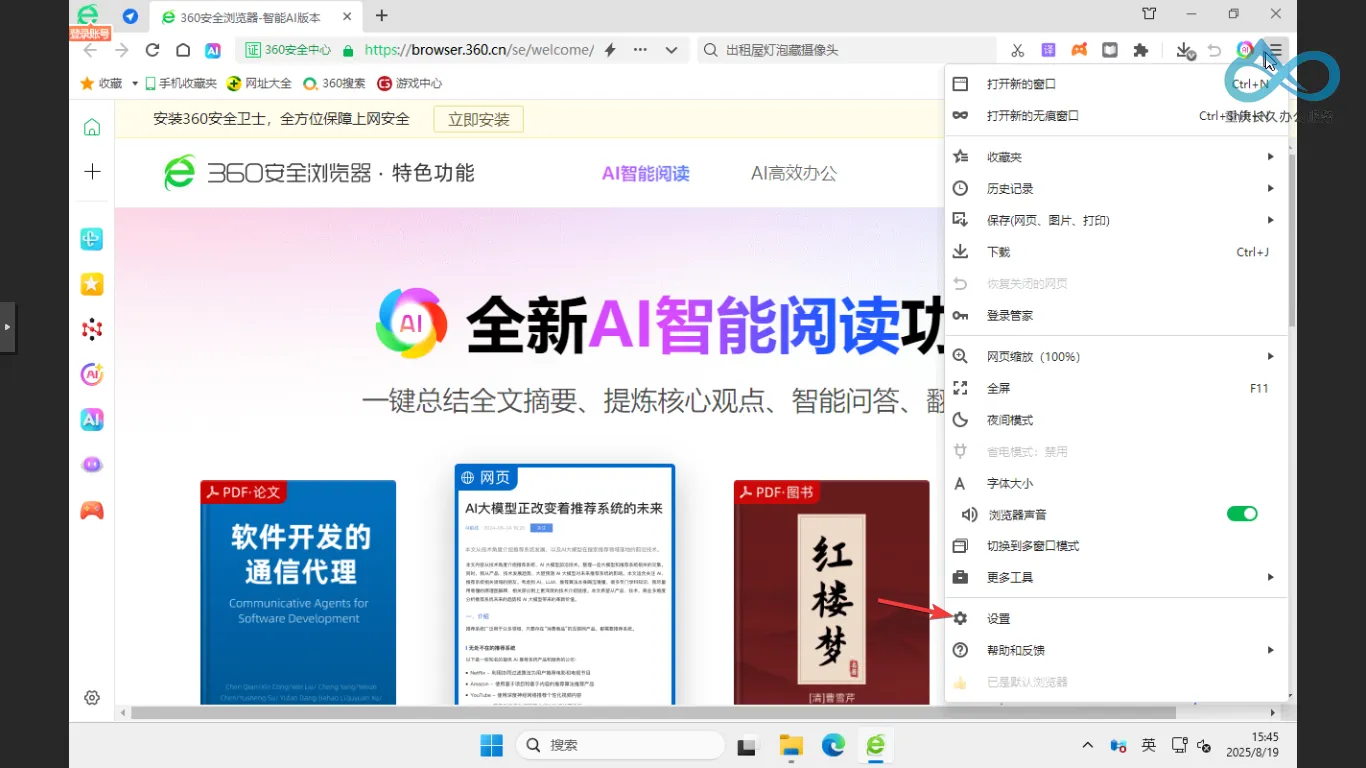Viewport: 1366px width, 768px height.
Task: Switch to the AI高效办公 page tab
Action: [x=794, y=173]
